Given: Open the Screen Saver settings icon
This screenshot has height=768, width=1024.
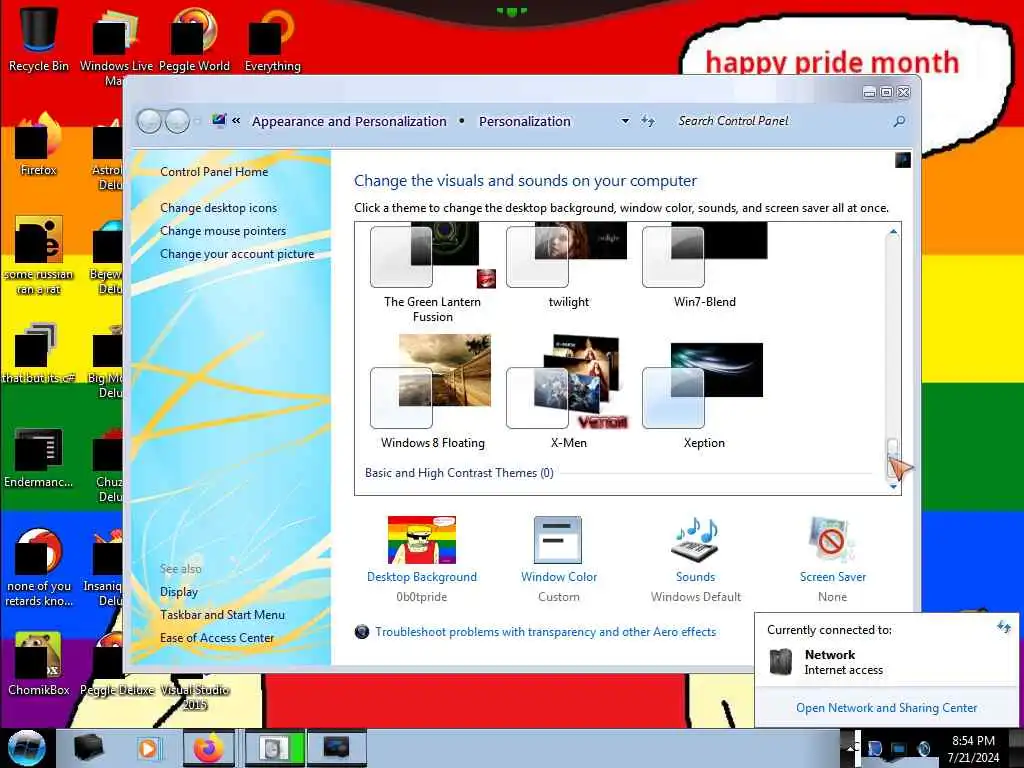Looking at the screenshot, I should (x=831, y=540).
